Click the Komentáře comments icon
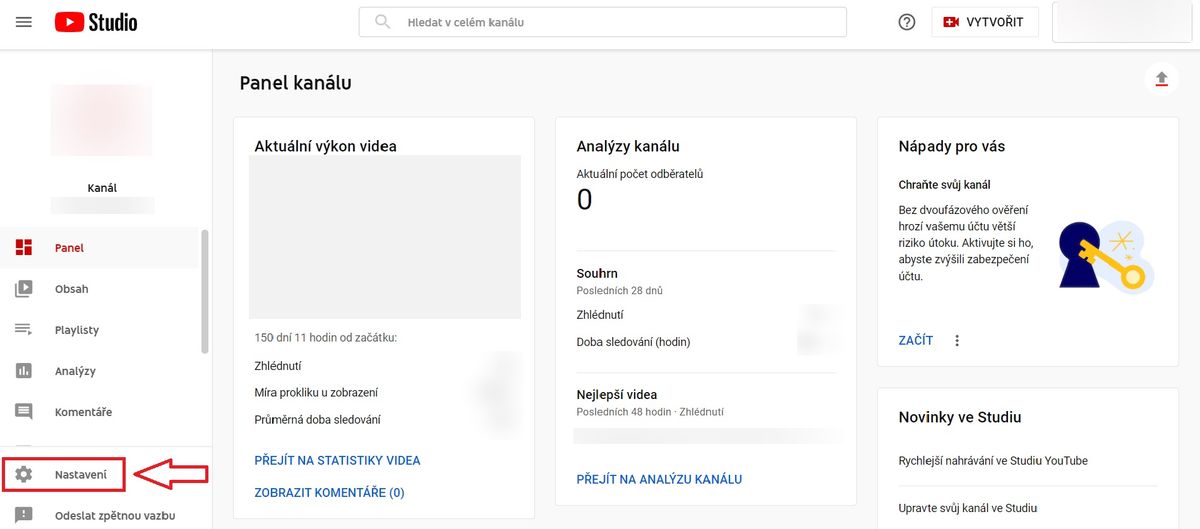Viewport: 1200px width, 529px height. [24, 412]
